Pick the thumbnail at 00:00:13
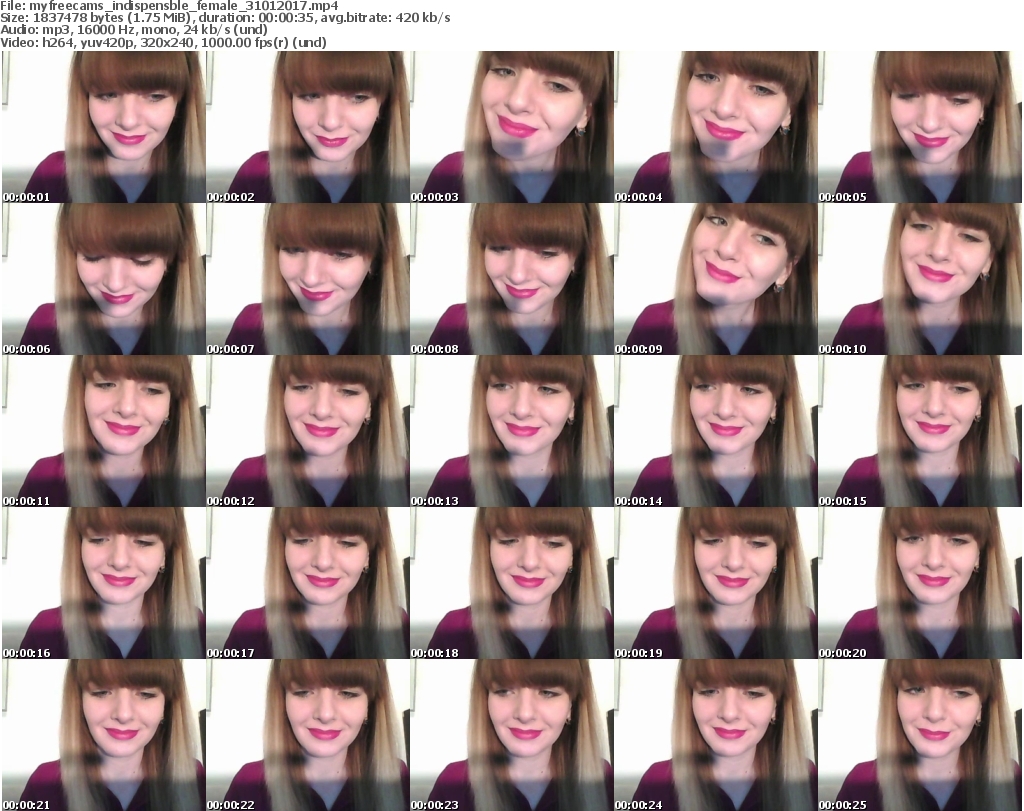This screenshot has width=1024, height=811. (x=511, y=431)
